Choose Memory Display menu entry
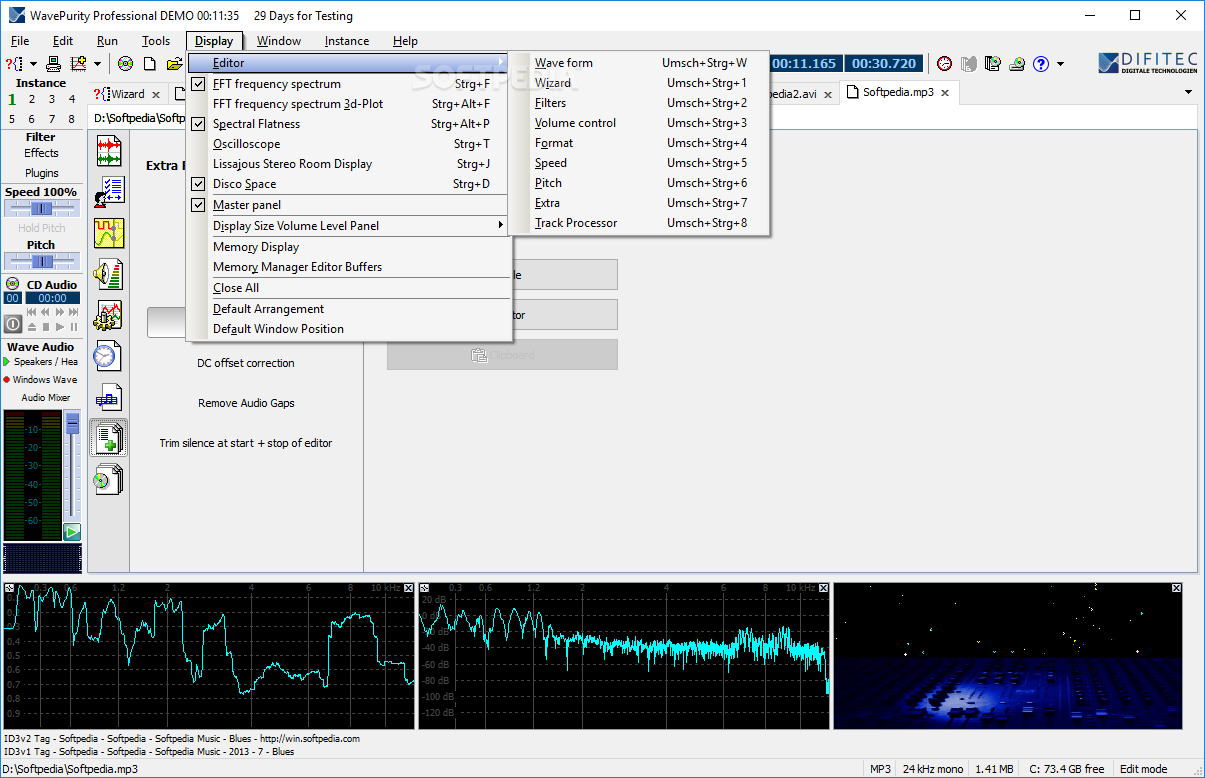This screenshot has height=778, width=1205. pyautogui.click(x=348, y=247)
